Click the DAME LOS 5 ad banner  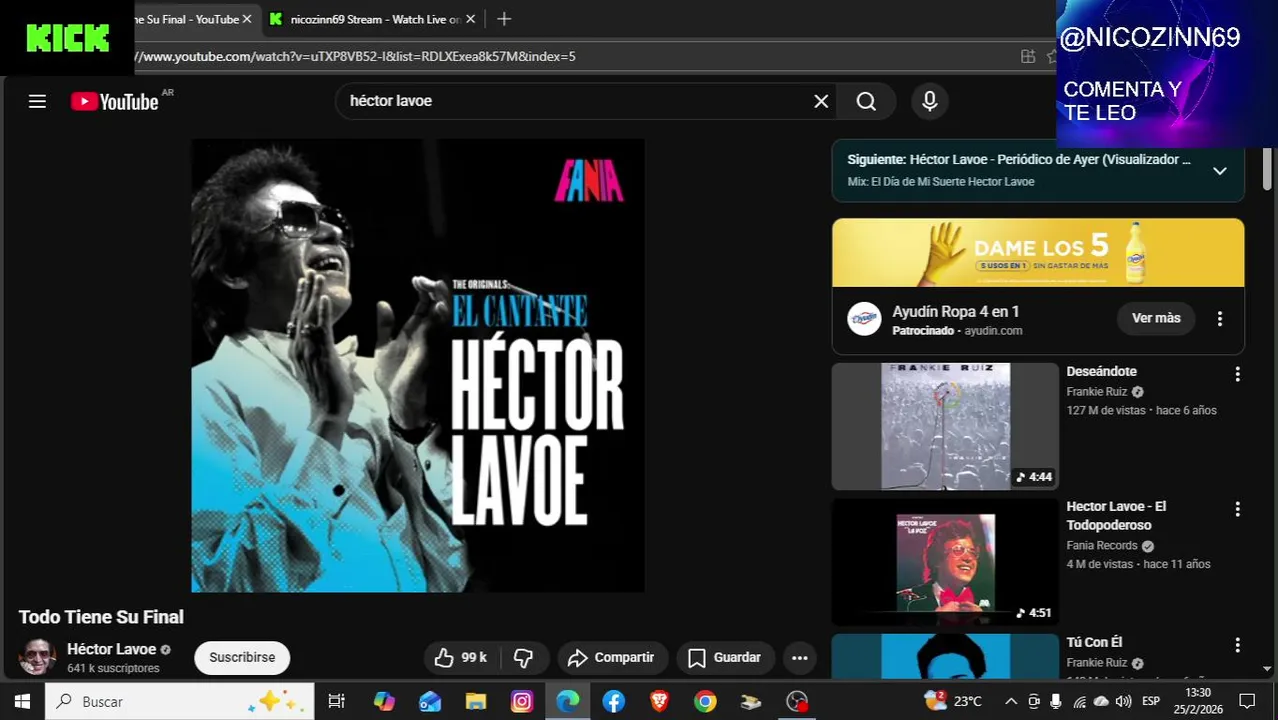1038,253
